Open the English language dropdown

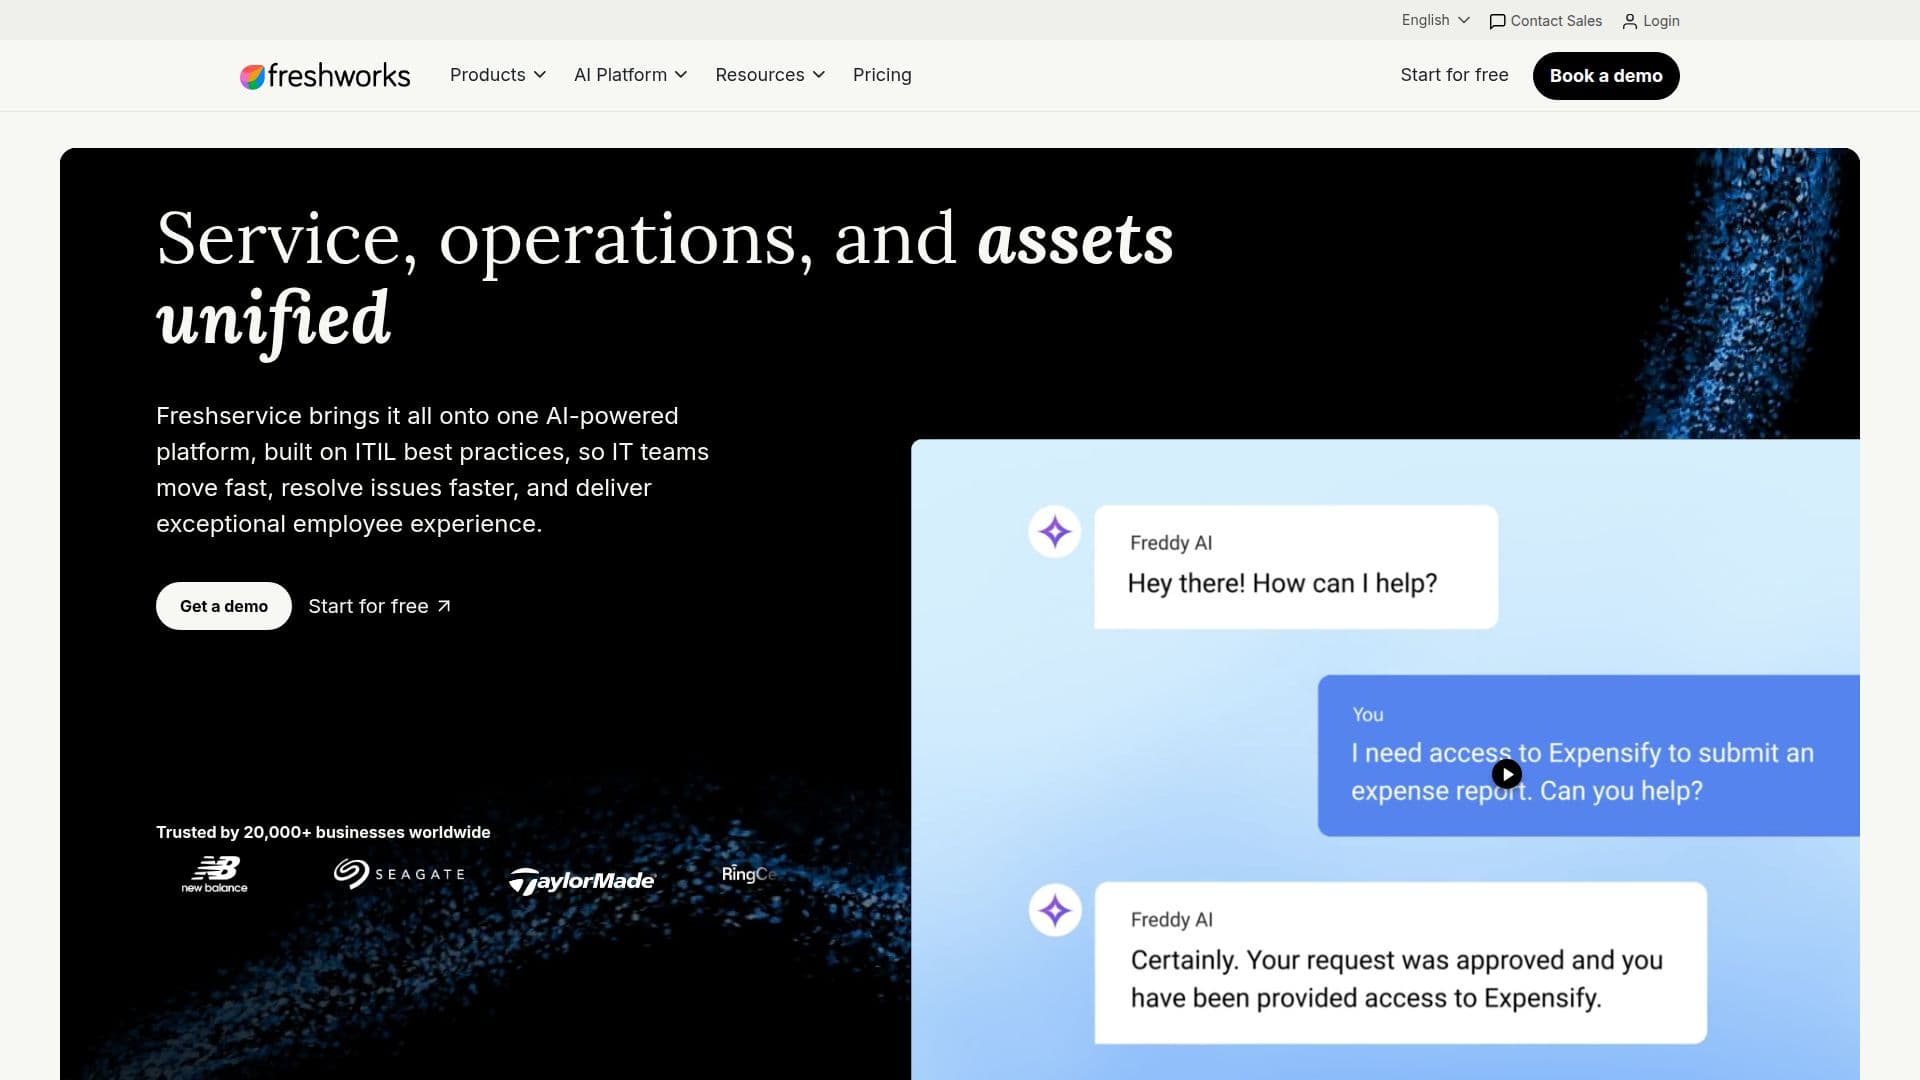1435,20
